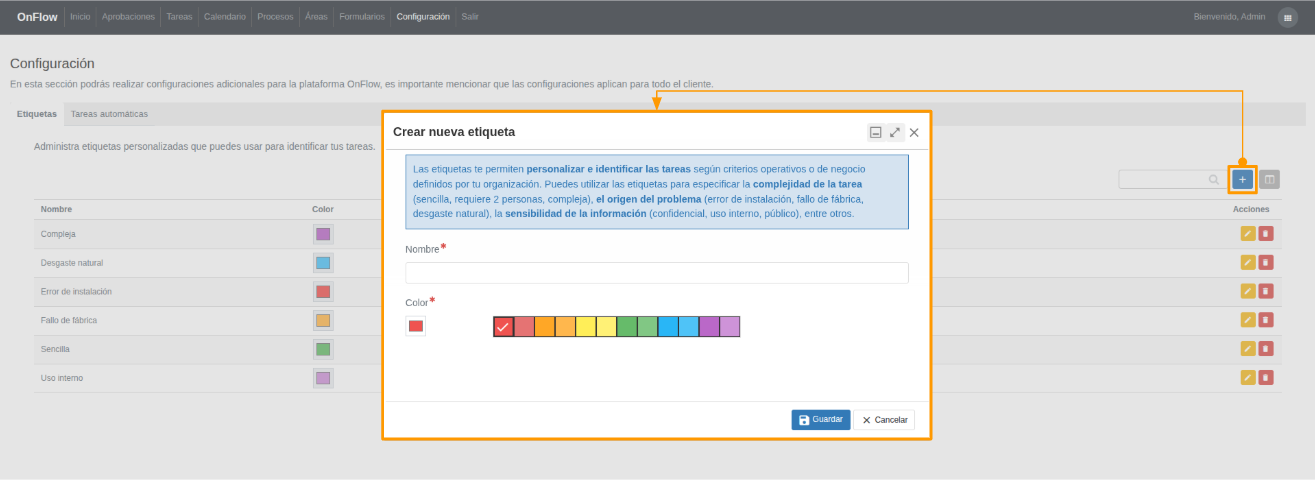The height and width of the screenshot is (483, 1315).
Task: Delete the Desgaste natural label
Action: point(1266,262)
